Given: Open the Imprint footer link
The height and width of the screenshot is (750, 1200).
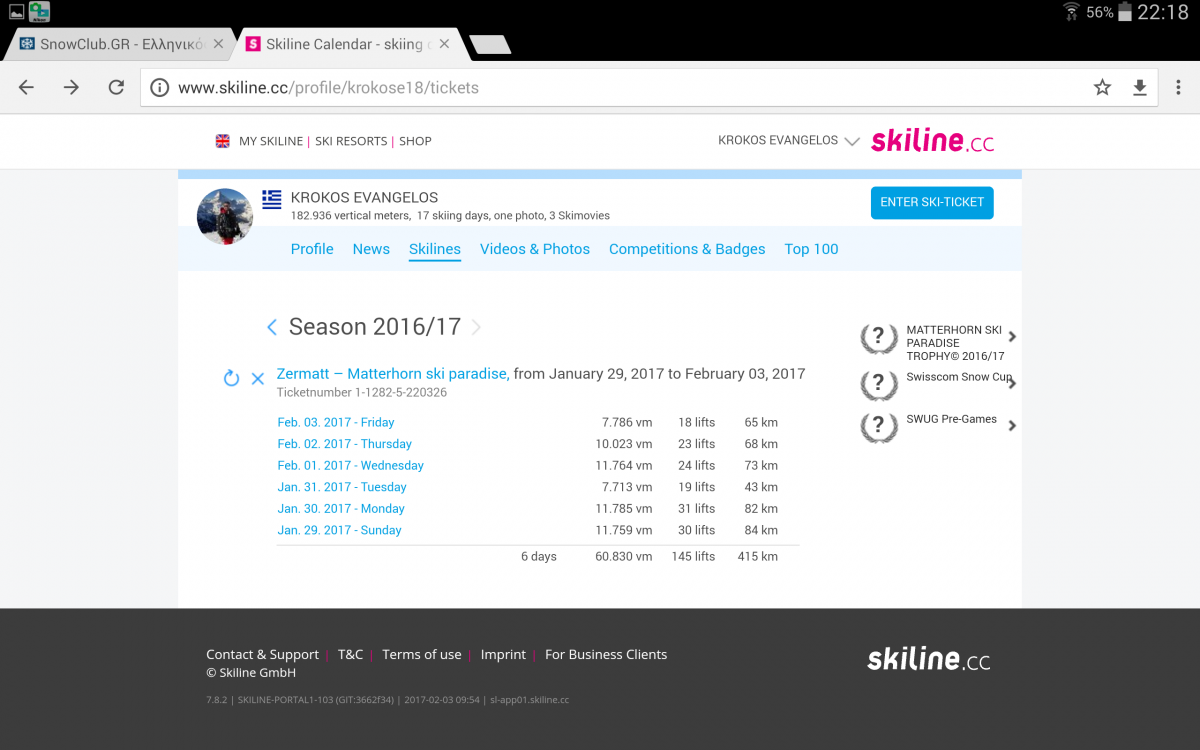Looking at the screenshot, I should pyautogui.click(x=503, y=655).
